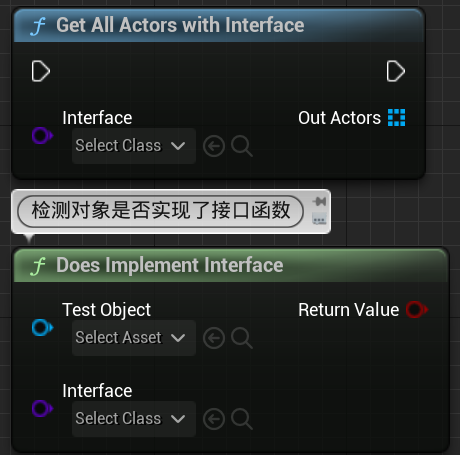Click output execution pin on Get All Actors
The image size is (460, 455).
pos(396,71)
